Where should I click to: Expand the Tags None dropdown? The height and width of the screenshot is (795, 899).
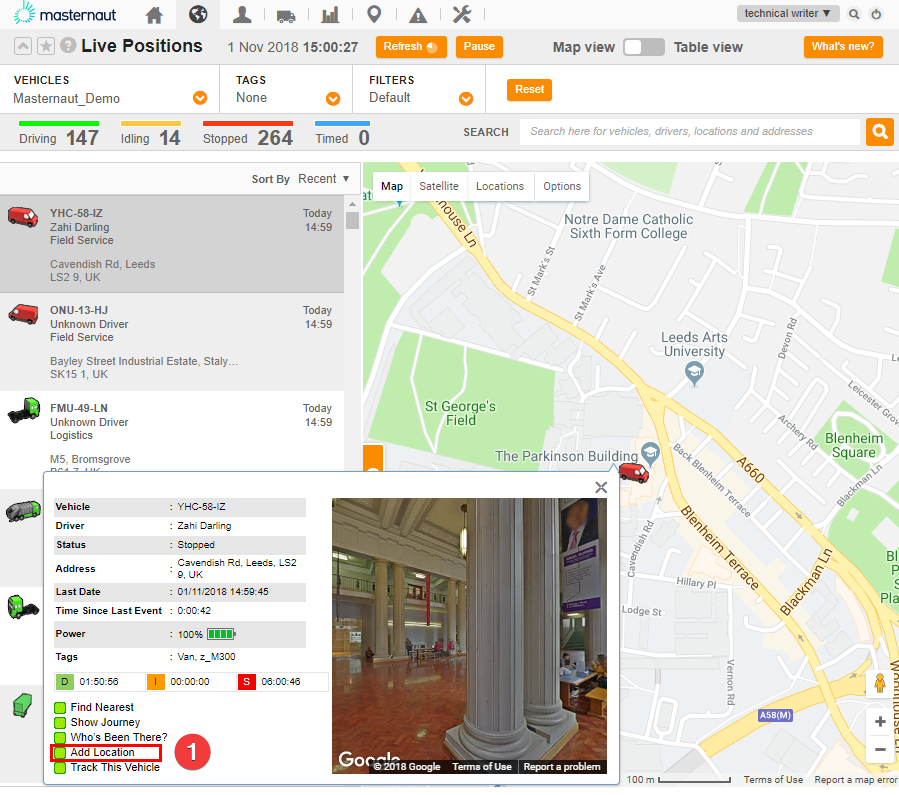[333, 99]
